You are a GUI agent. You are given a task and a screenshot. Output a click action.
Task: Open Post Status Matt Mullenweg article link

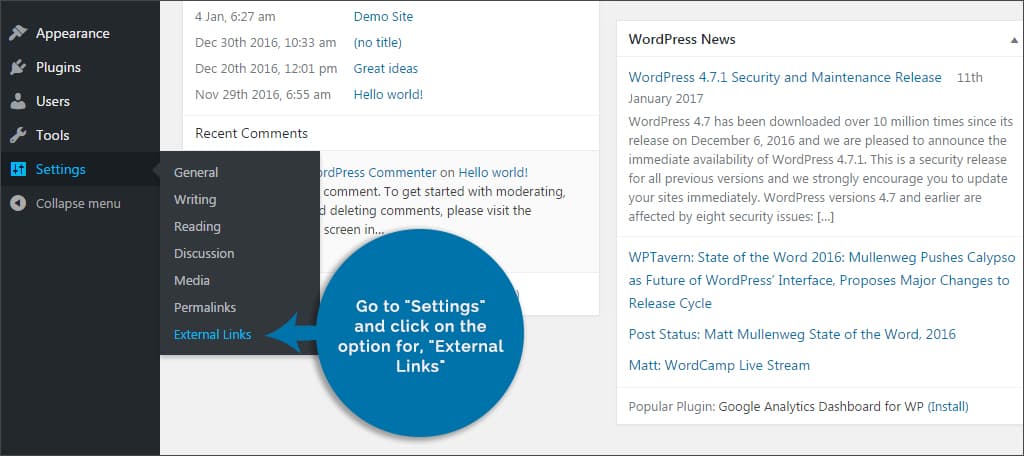pyautogui.click(x=792, y=334)
